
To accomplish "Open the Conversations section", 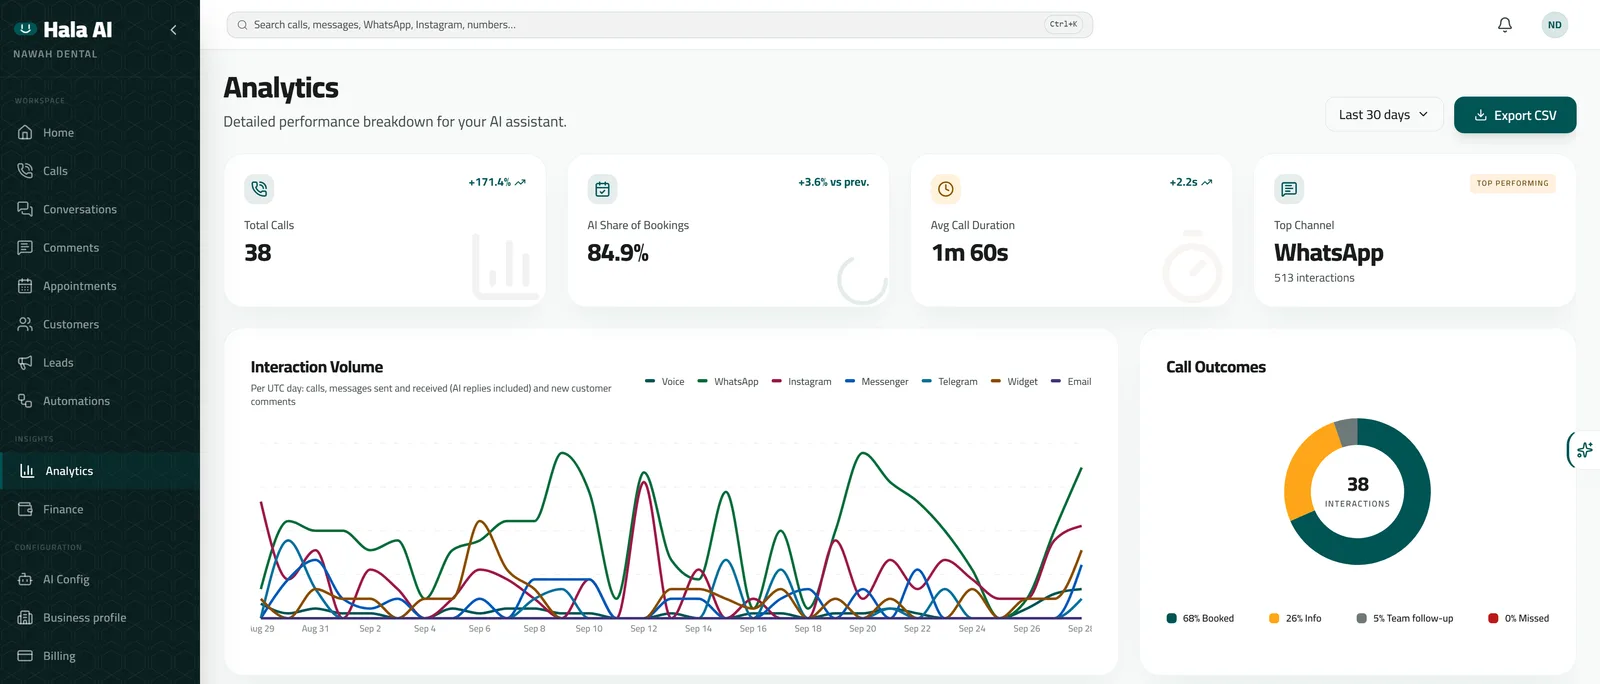I will (x=100, y=209).
